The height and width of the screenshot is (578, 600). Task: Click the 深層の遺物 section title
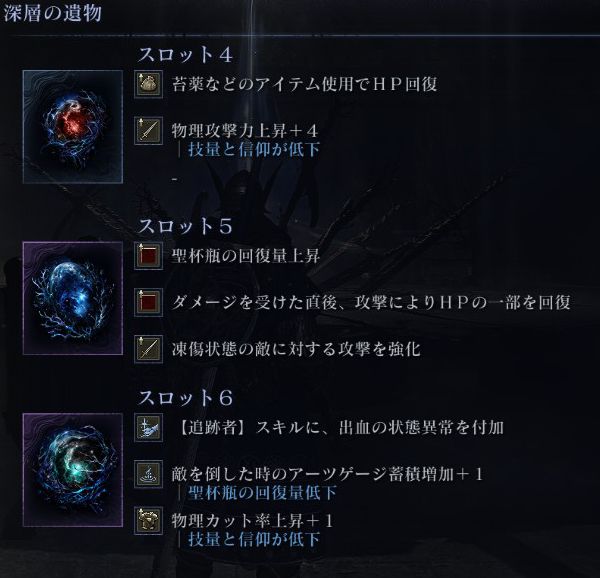pyautogui.click(x=52, y=13)
